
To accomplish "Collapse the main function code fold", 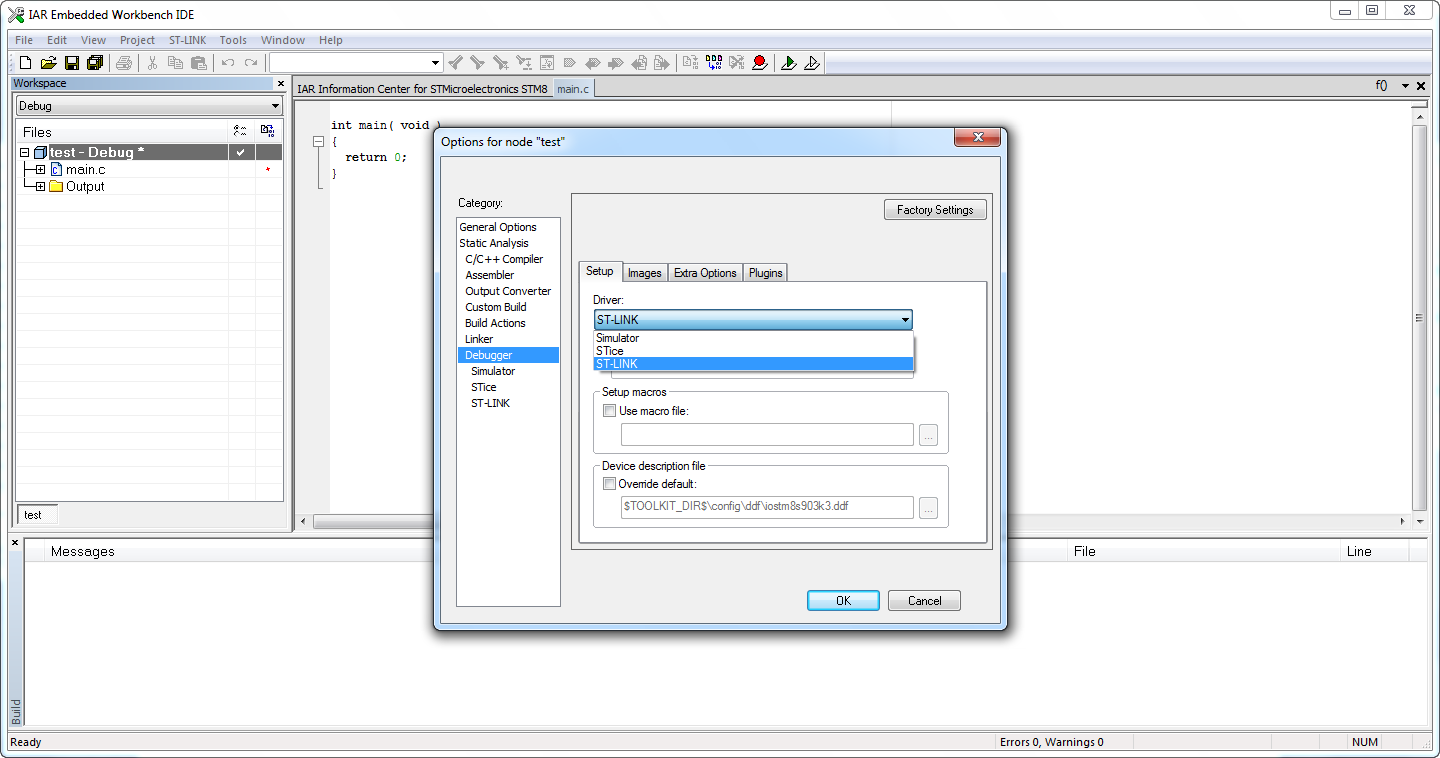I will [x=319, y=142].
